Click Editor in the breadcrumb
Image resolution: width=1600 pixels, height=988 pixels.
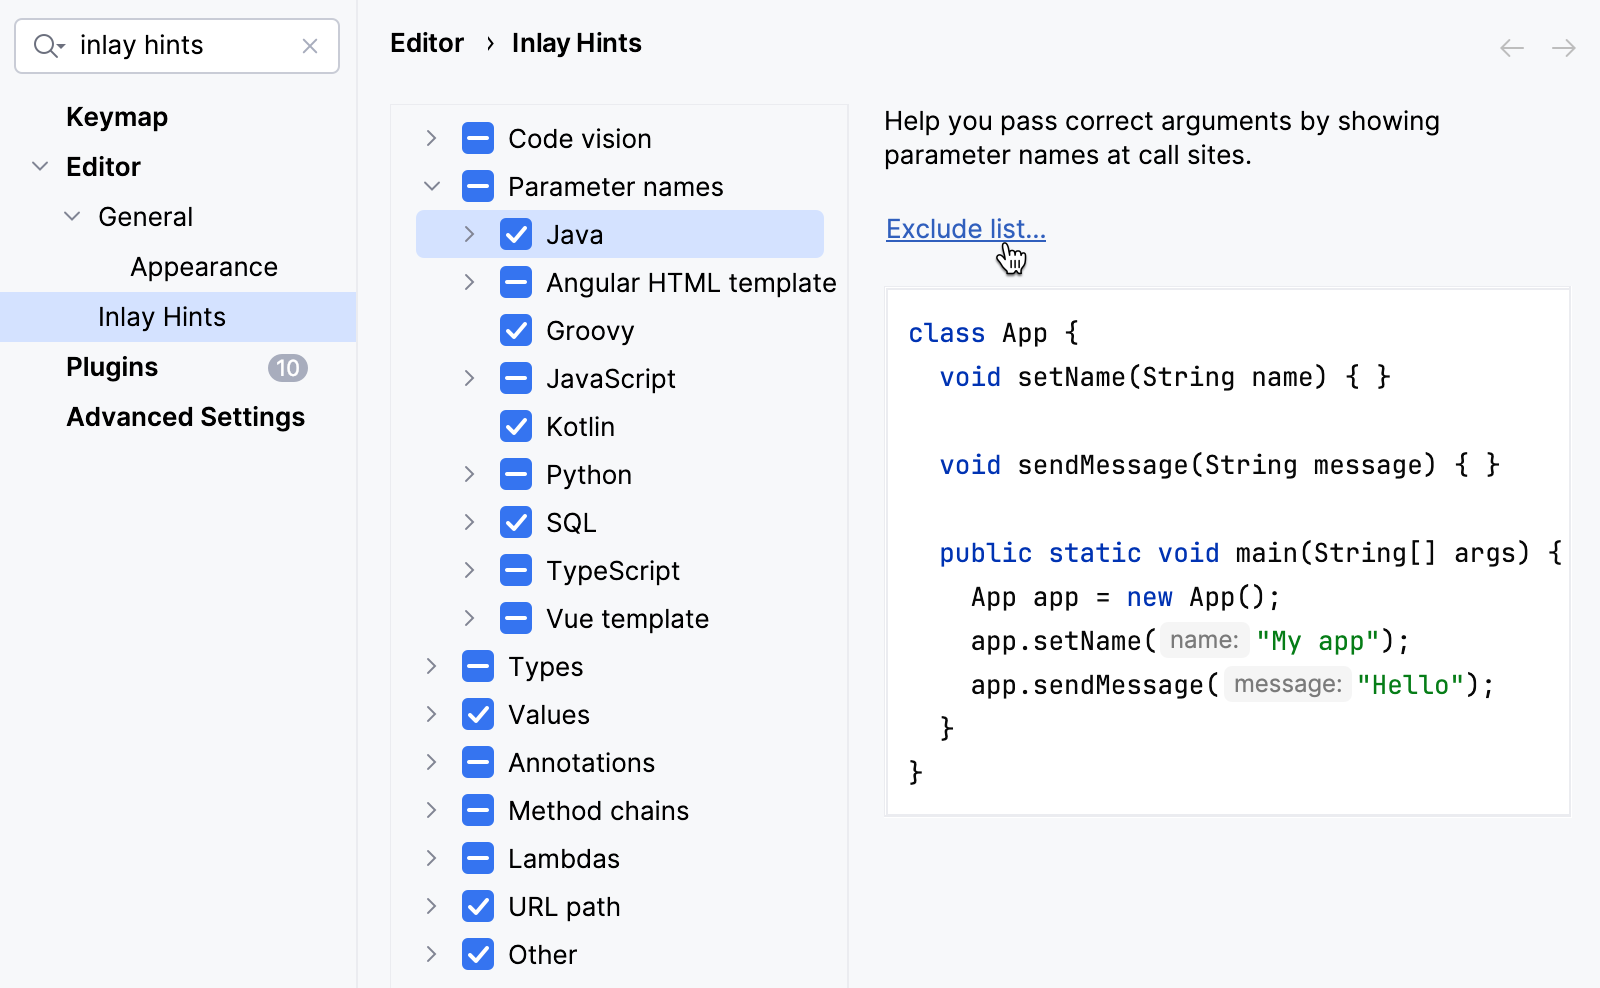tap(427, 42)
